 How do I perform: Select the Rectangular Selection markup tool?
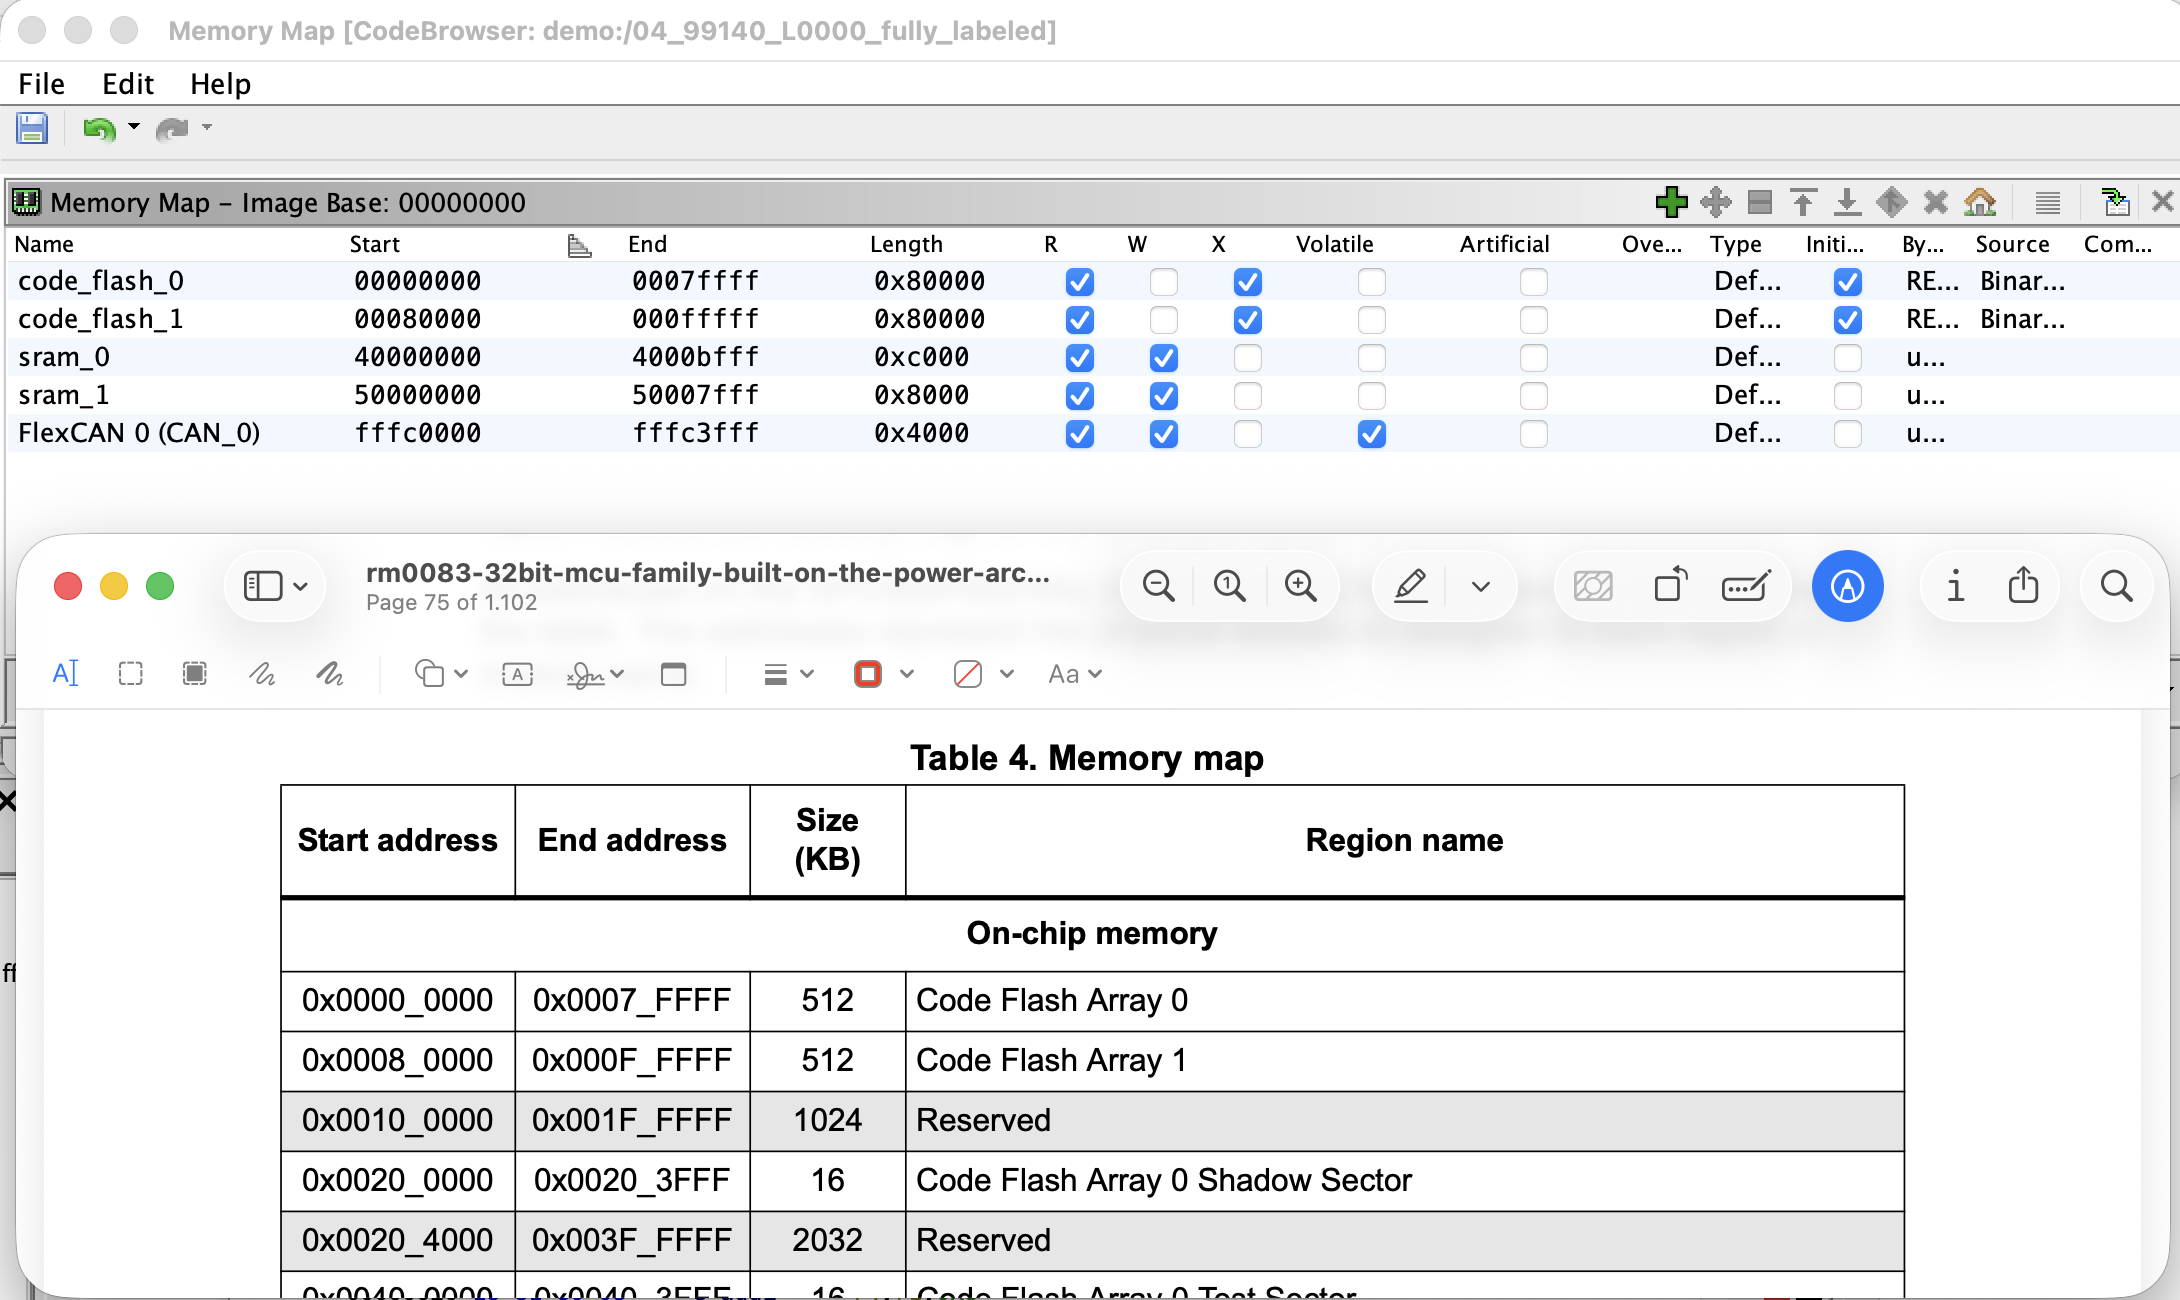pos(130,674)
